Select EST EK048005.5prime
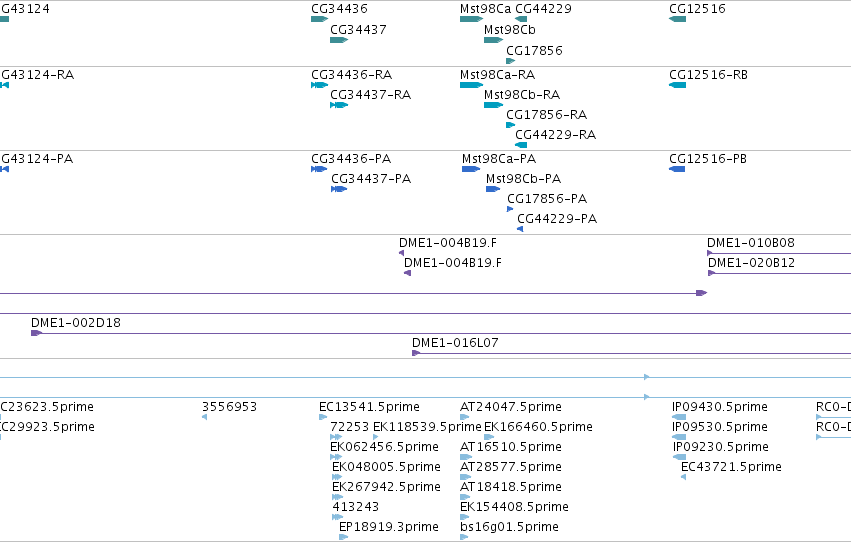 [x=386, y=467]
